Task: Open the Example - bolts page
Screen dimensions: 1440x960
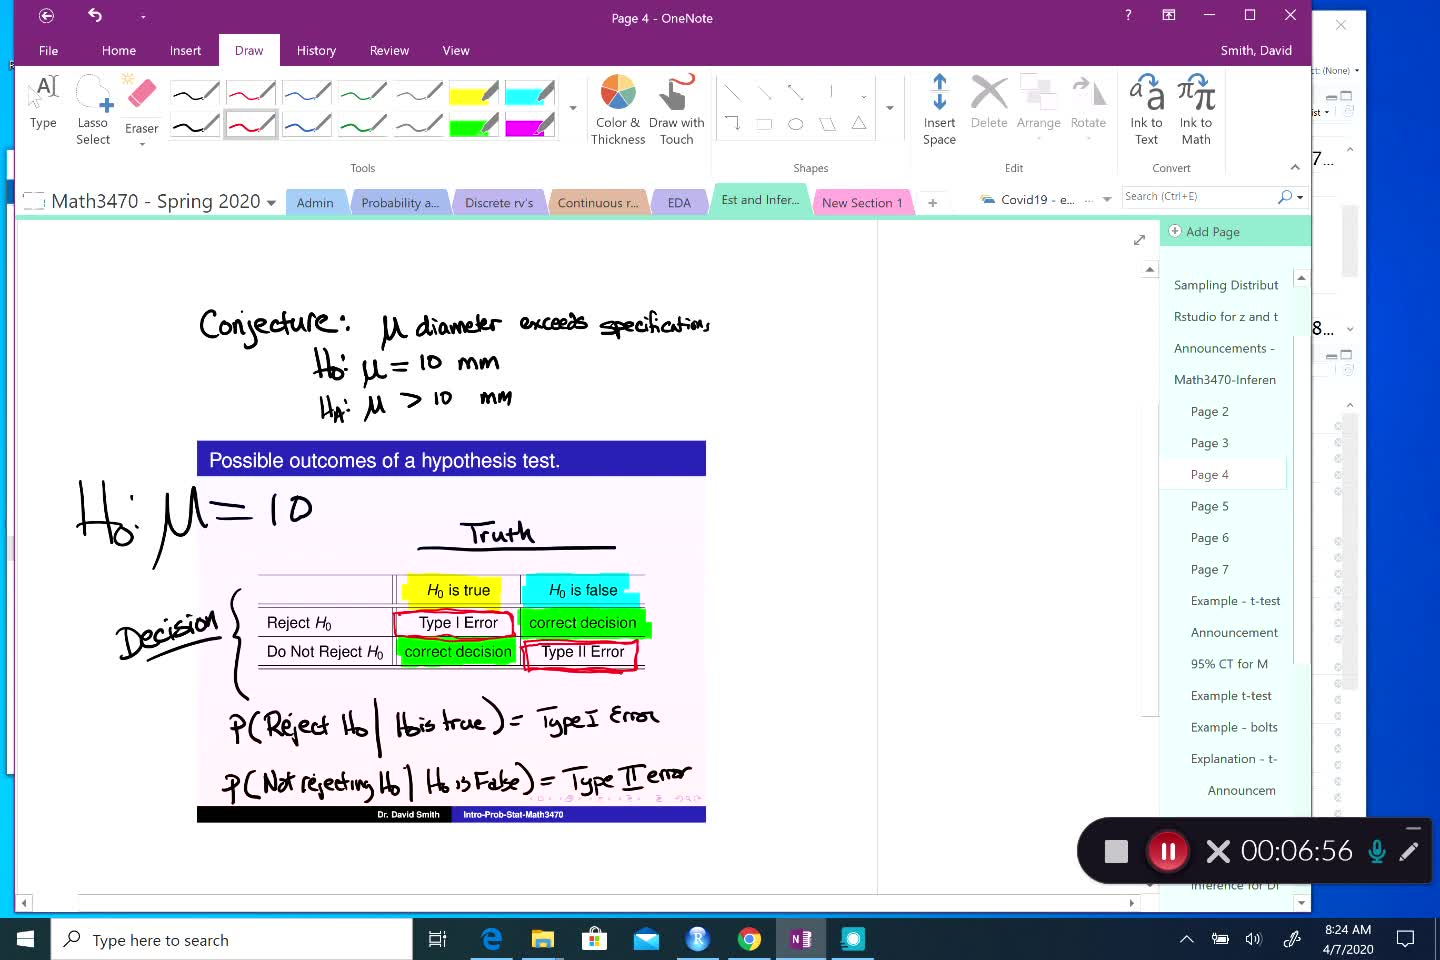Action: (1234, 727)
